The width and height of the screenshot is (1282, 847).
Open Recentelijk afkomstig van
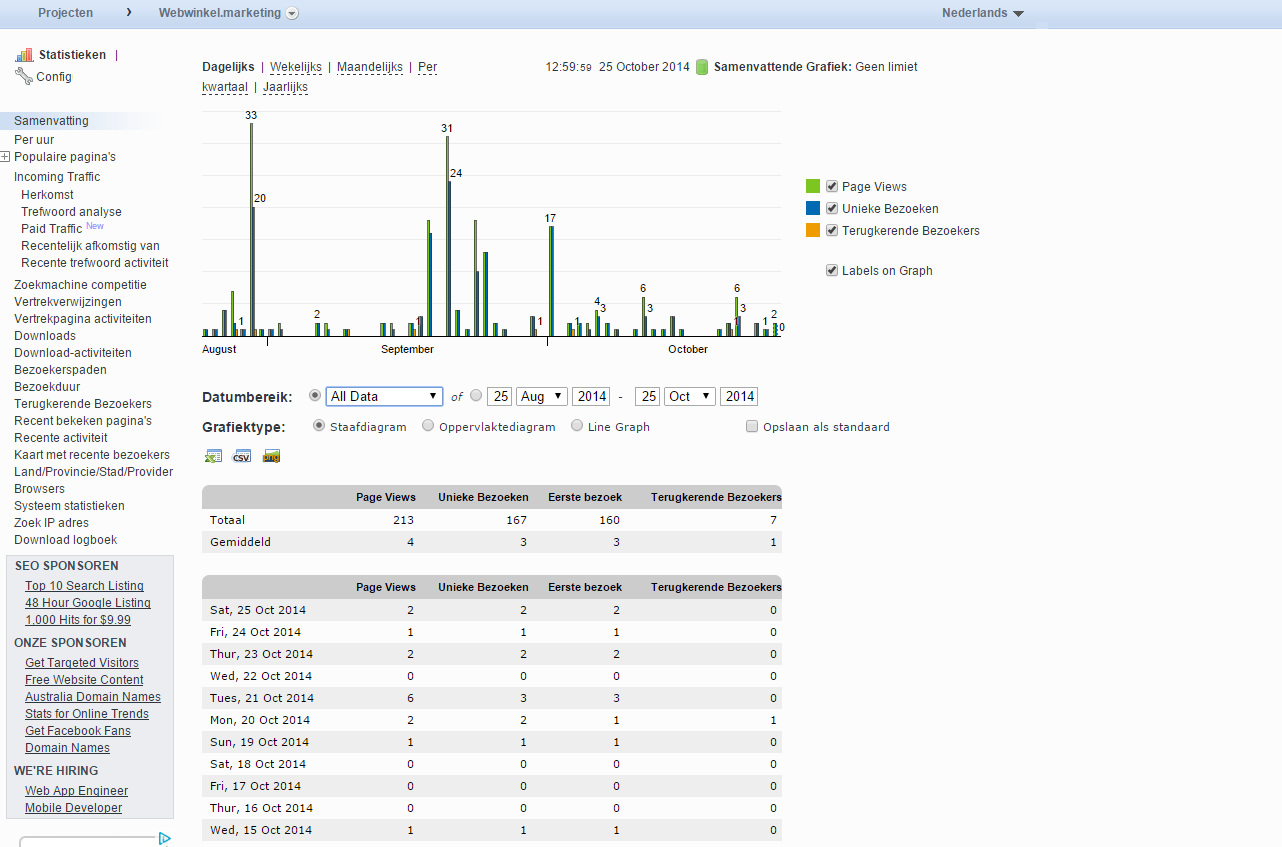[x=90, y=246]
